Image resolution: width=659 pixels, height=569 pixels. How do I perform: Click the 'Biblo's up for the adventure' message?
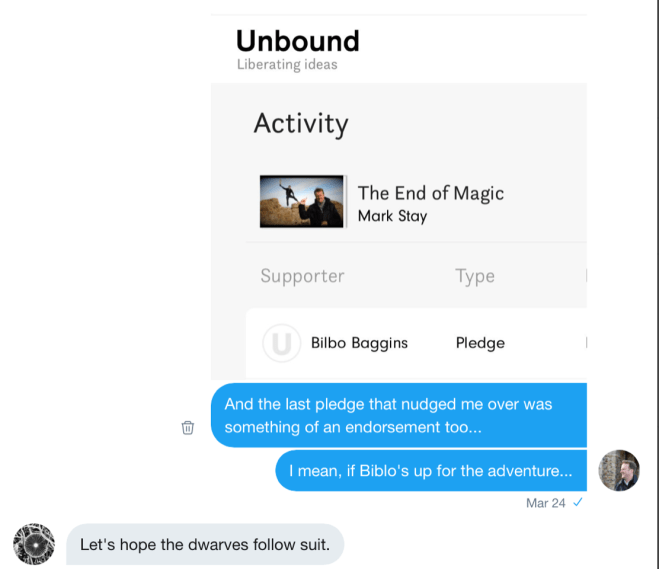[x=431, y=471]
